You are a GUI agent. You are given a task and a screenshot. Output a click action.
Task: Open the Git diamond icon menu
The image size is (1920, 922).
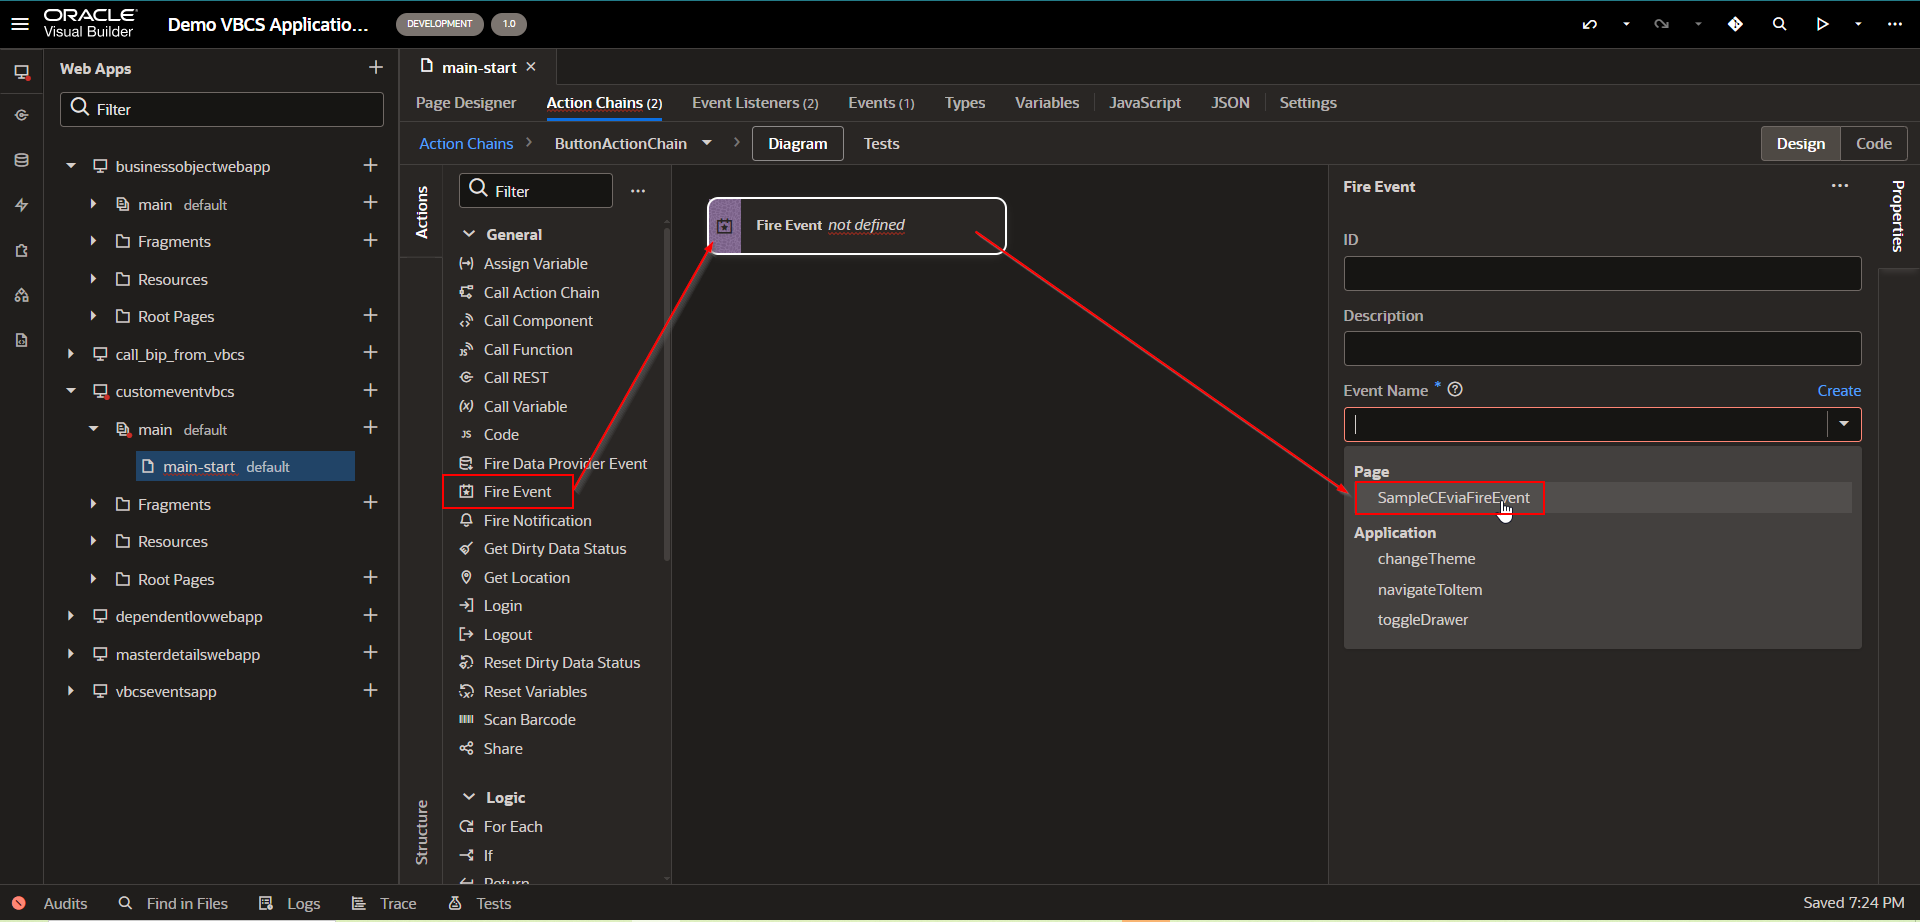point(1735,24)
